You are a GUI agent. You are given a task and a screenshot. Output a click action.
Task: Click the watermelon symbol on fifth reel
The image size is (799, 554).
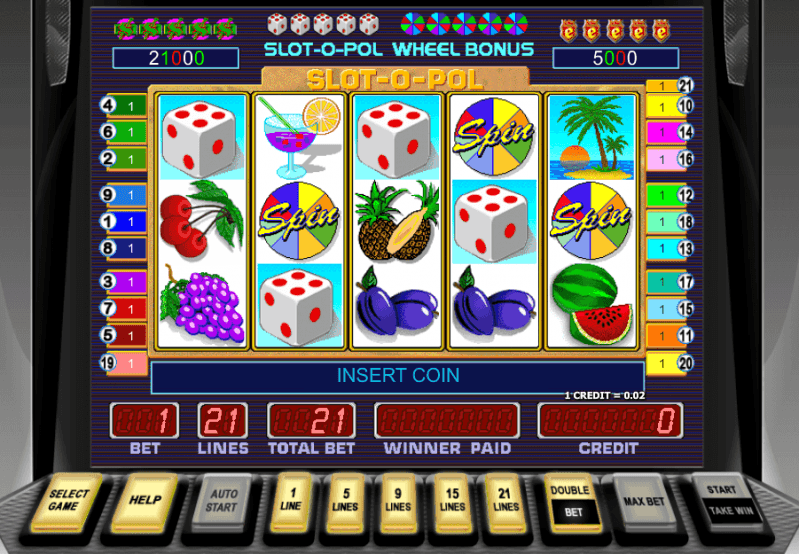[x=592, y=305]
